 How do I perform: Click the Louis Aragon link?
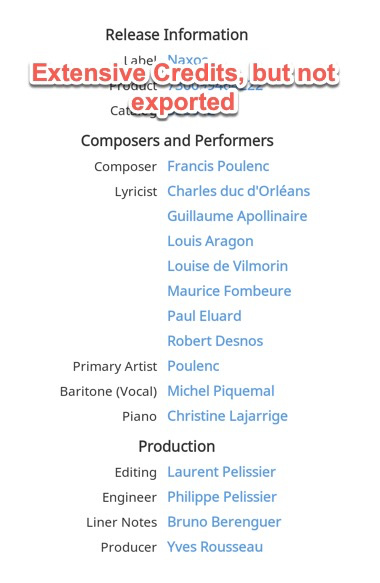click(210, 241)
